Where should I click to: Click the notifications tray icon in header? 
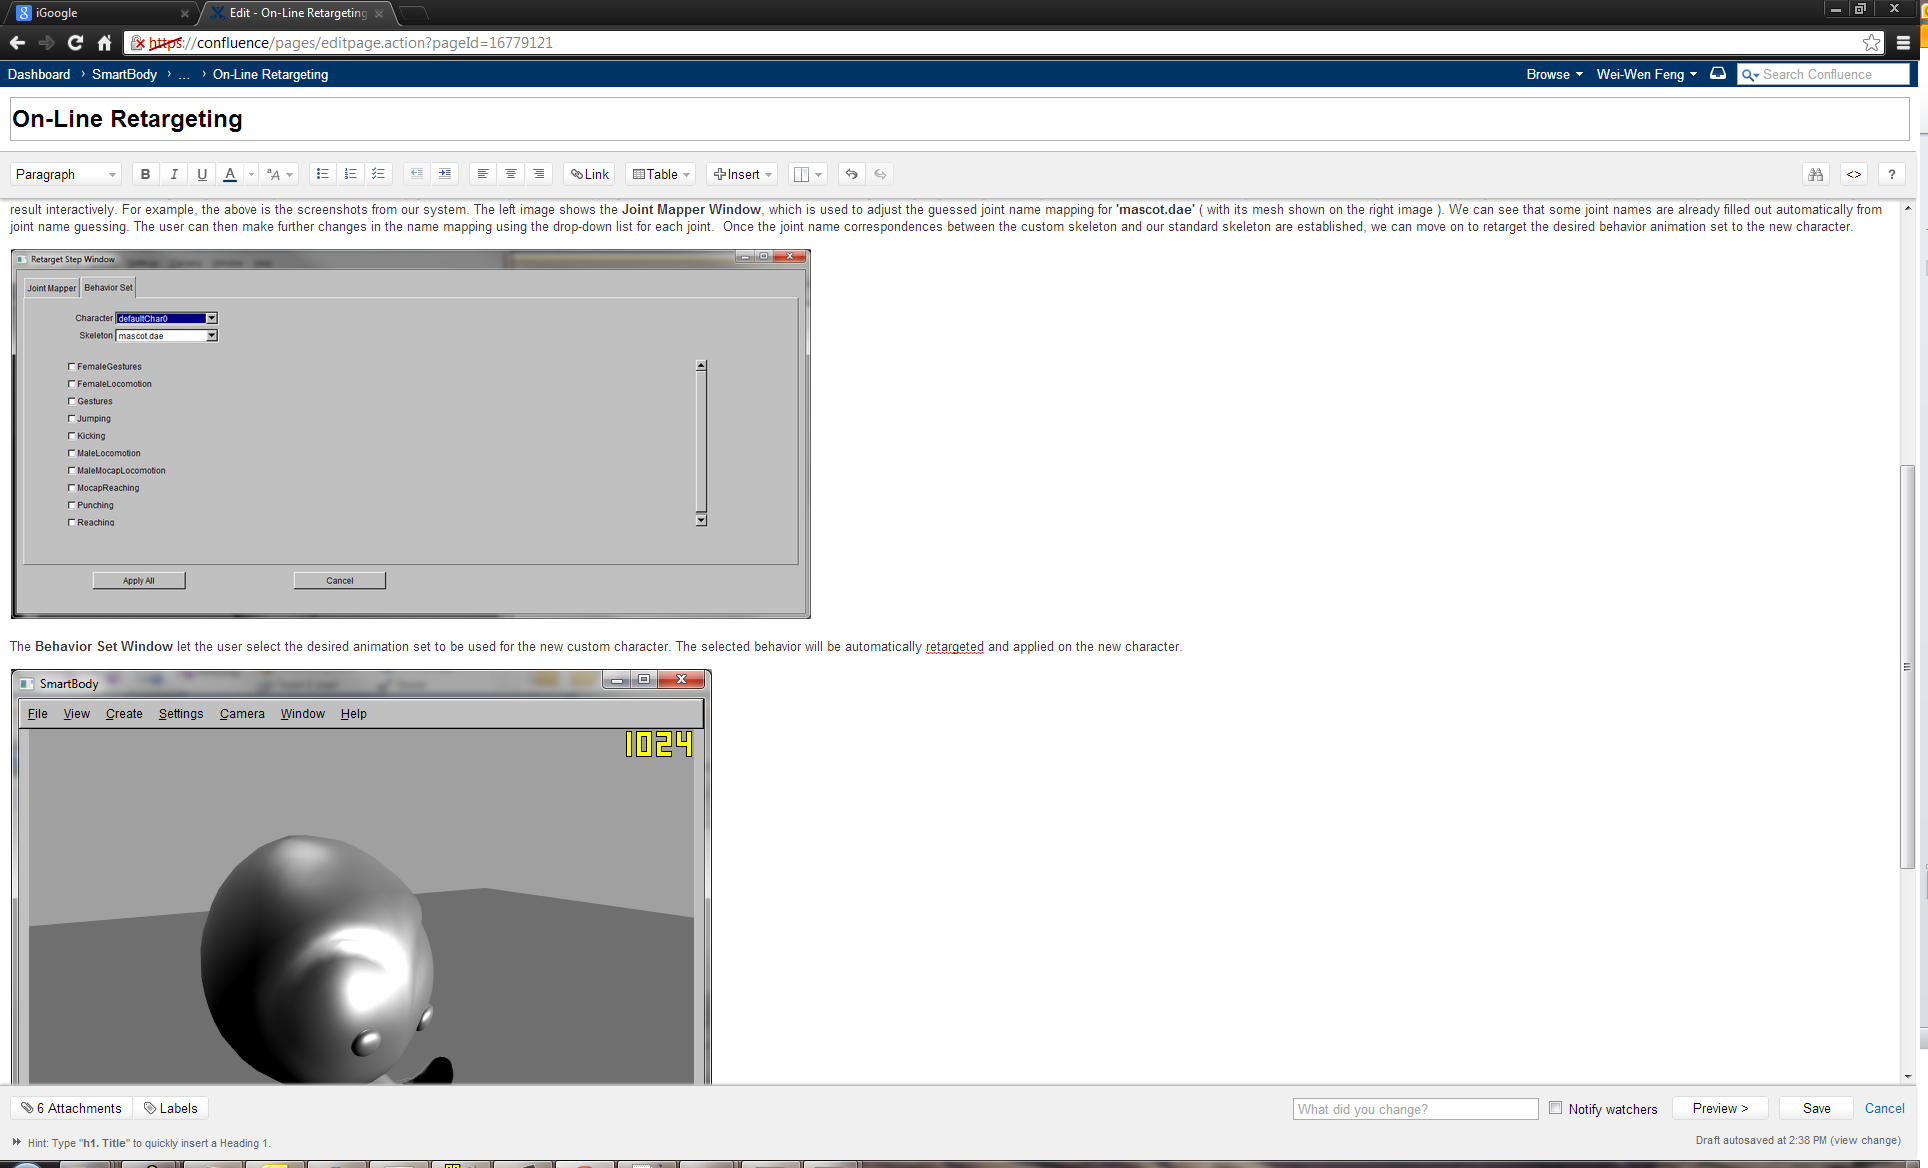point(1718,73)
